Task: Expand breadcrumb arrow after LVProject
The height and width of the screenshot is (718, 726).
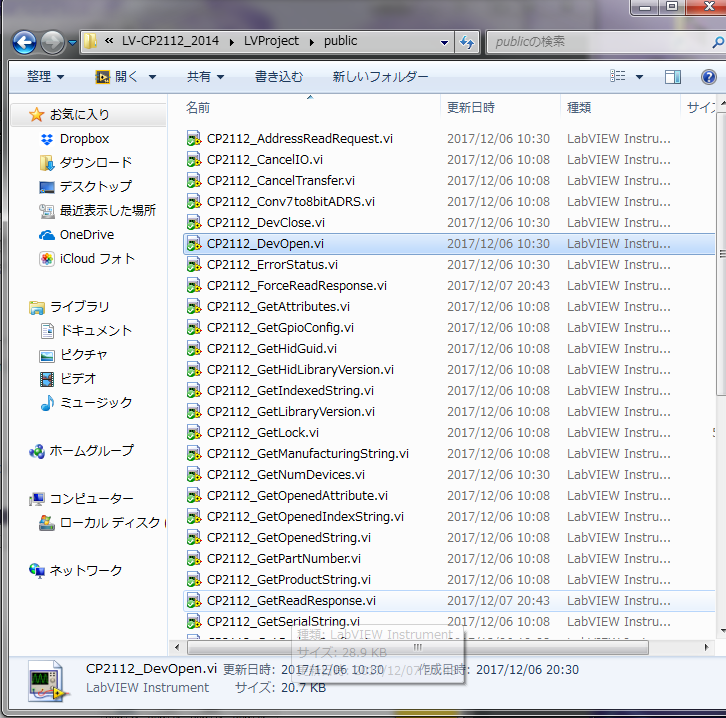Action: pos(312,42)
